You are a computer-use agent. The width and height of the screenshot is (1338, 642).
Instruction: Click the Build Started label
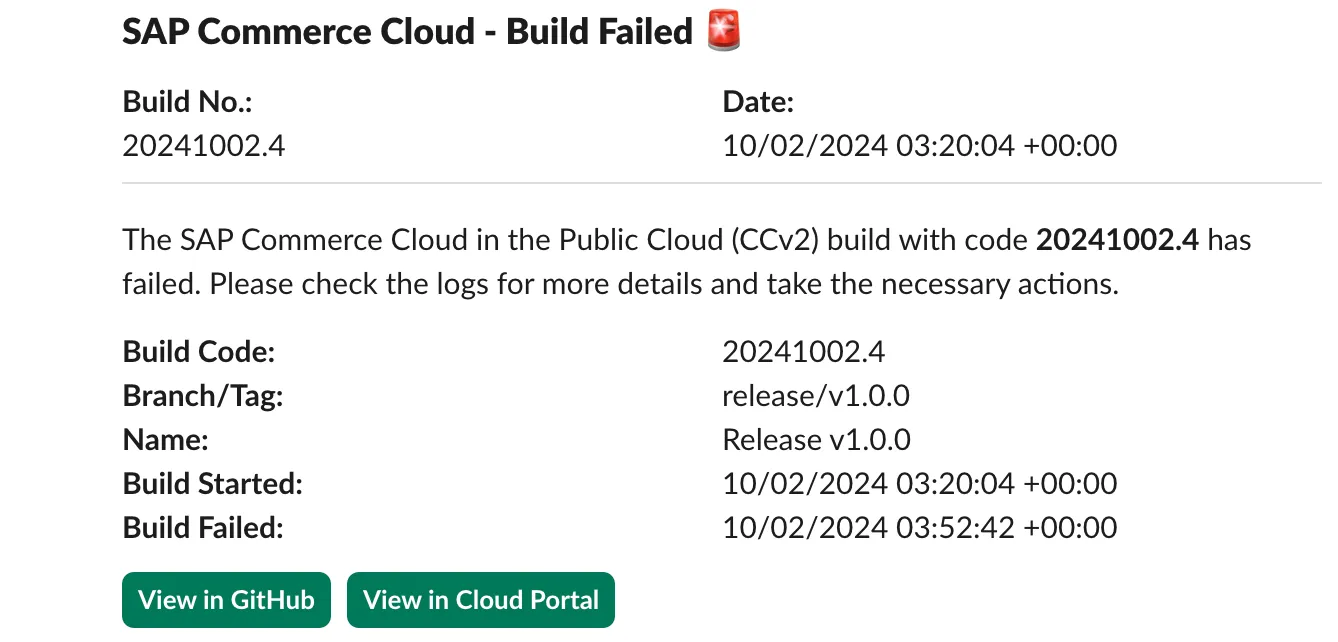point(212,484)
